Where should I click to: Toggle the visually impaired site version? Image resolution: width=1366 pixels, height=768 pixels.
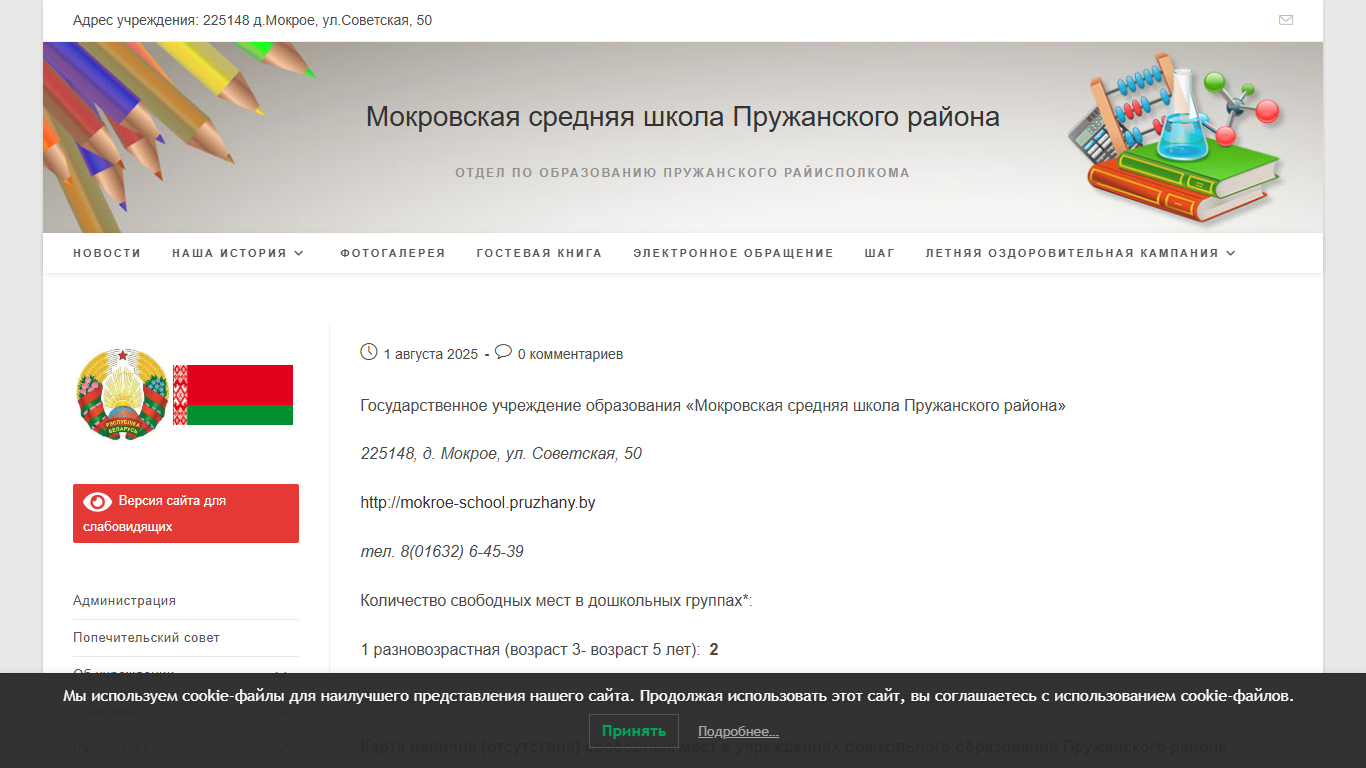(186, 513)
